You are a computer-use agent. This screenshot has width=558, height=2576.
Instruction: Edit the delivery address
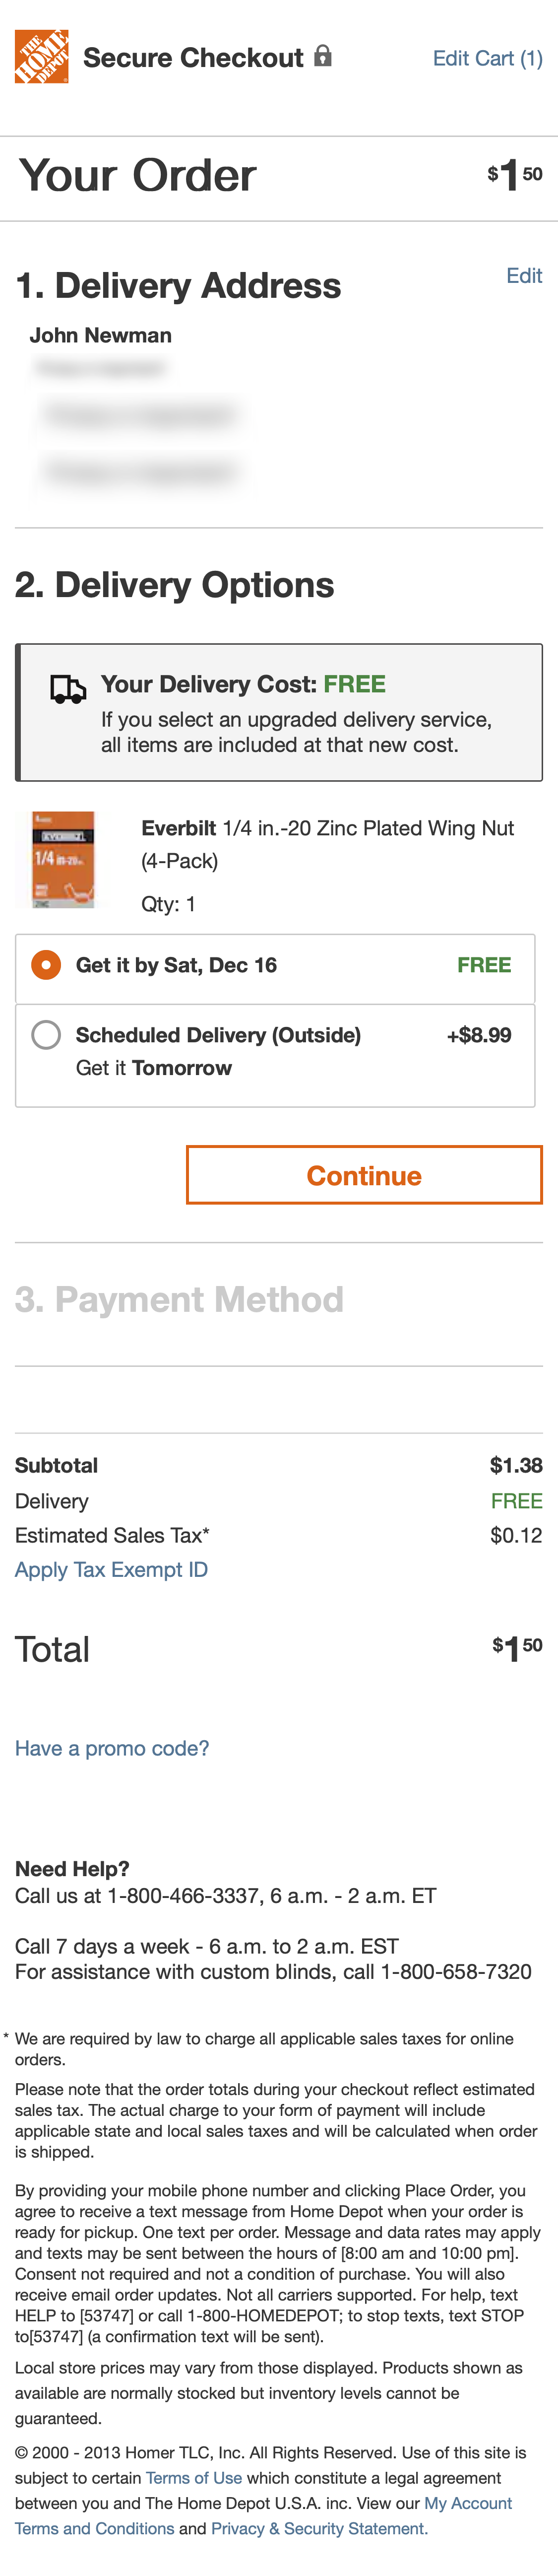(526, 275)
